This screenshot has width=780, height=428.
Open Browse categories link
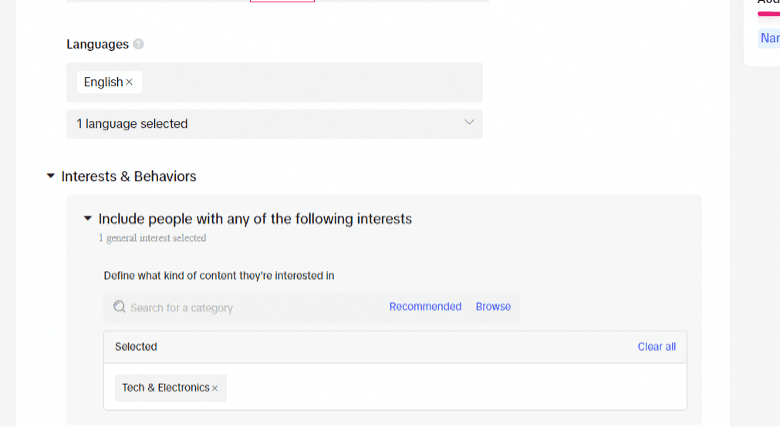pos(493,307)
